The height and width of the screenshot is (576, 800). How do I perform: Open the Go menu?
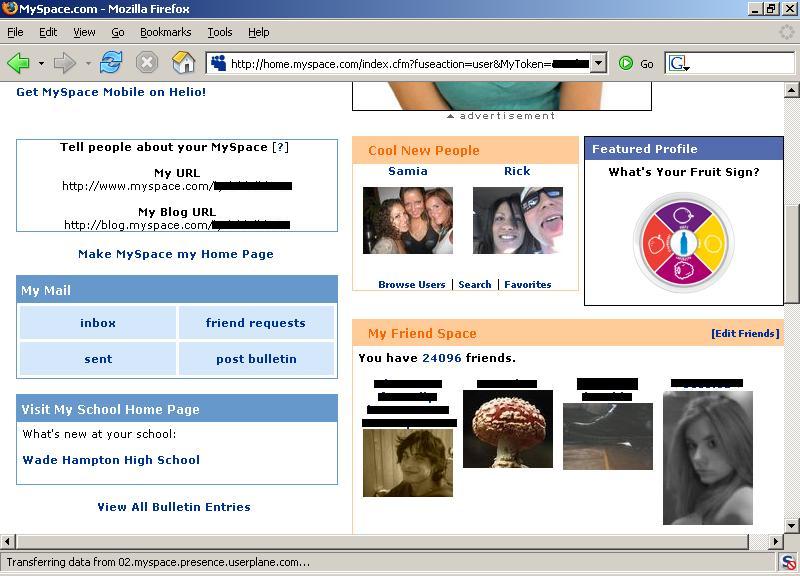click(x=118, y=32)
